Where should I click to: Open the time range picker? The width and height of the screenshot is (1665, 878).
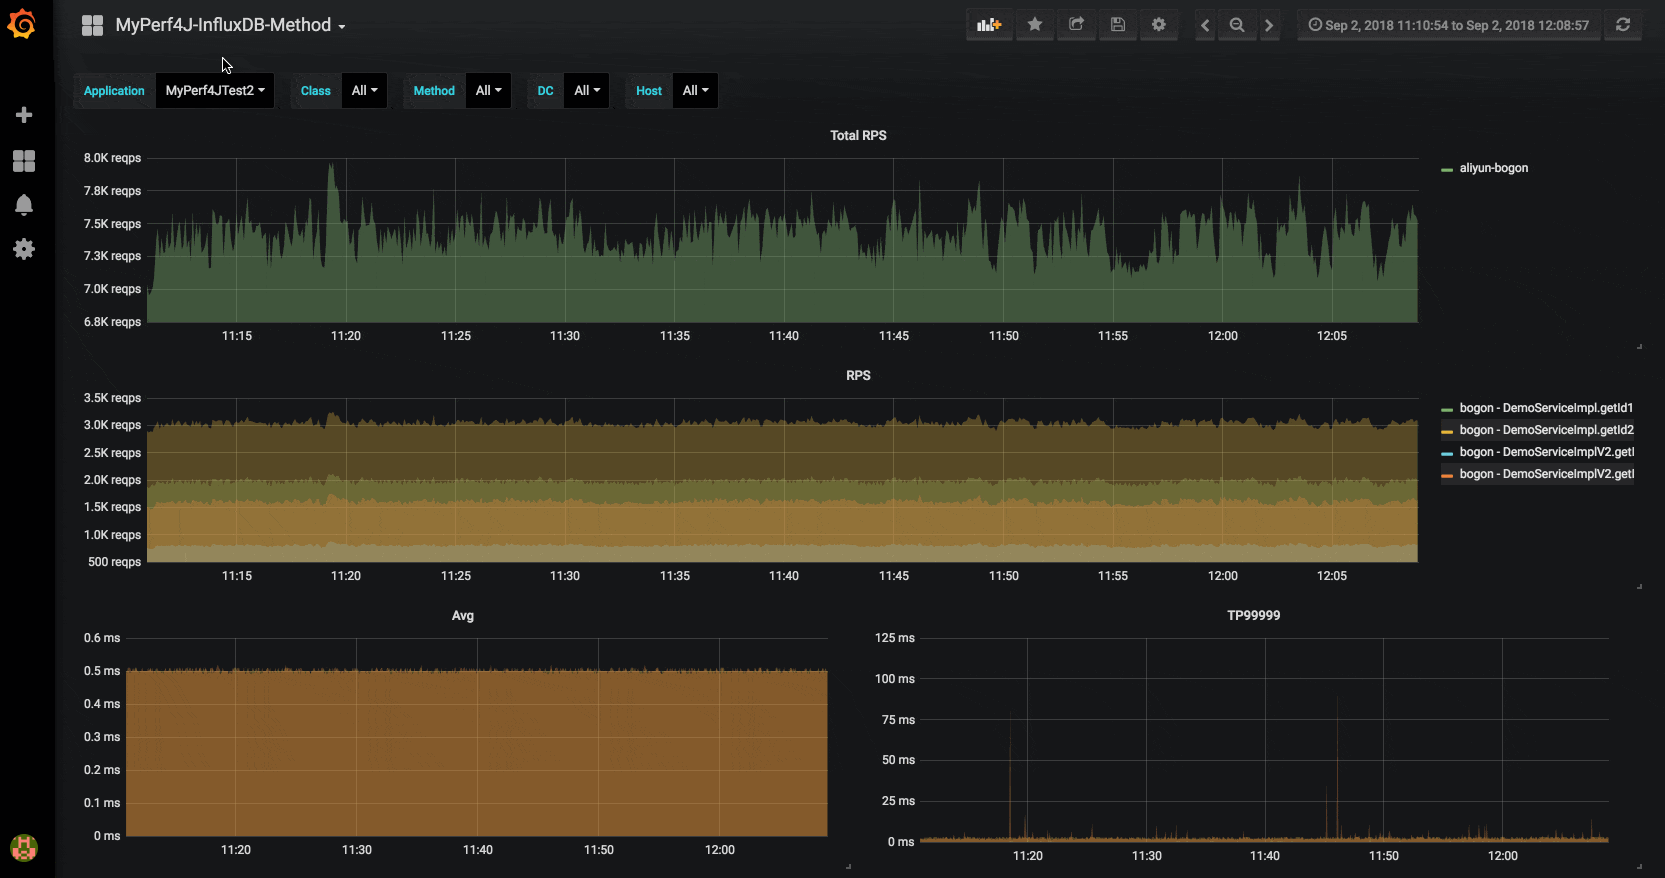coord(1448,25)
